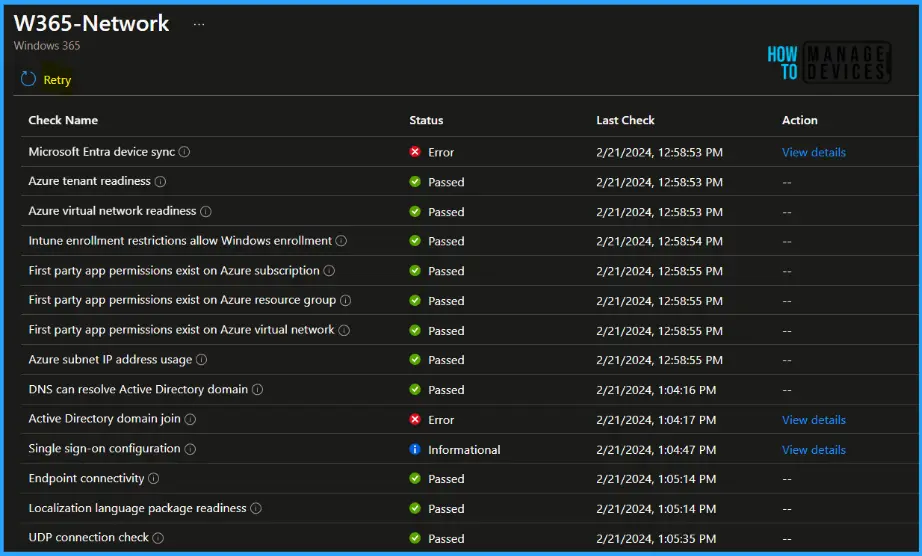View details for Microsoft Entra device sync
Screen dimensions: 922x556
(814, 152)
